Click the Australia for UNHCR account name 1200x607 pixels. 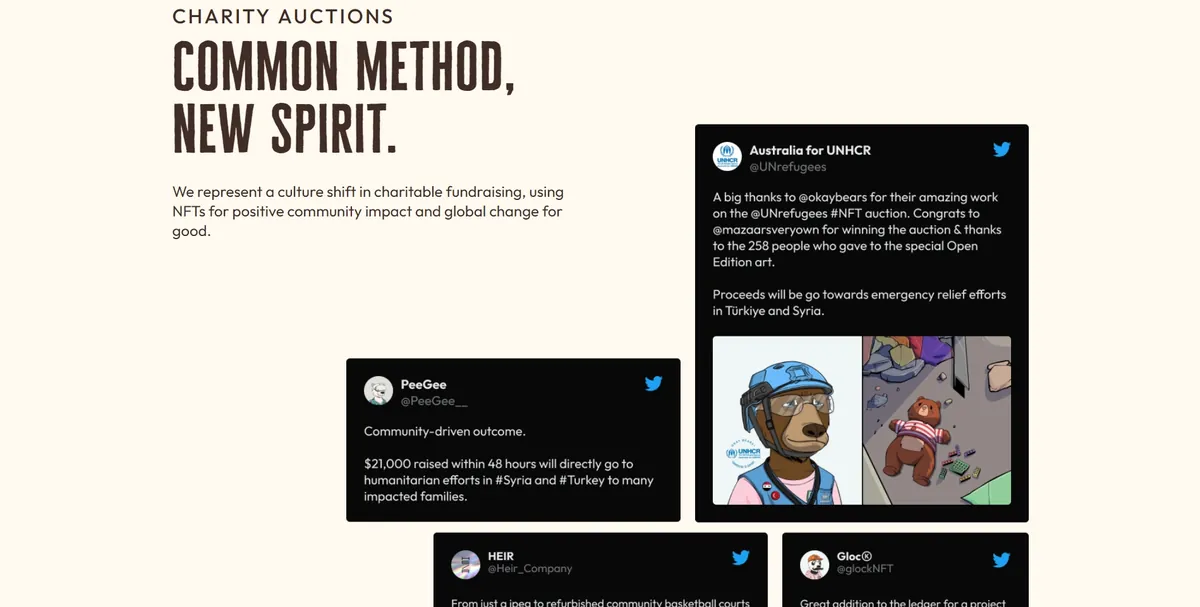pos(810,150)
